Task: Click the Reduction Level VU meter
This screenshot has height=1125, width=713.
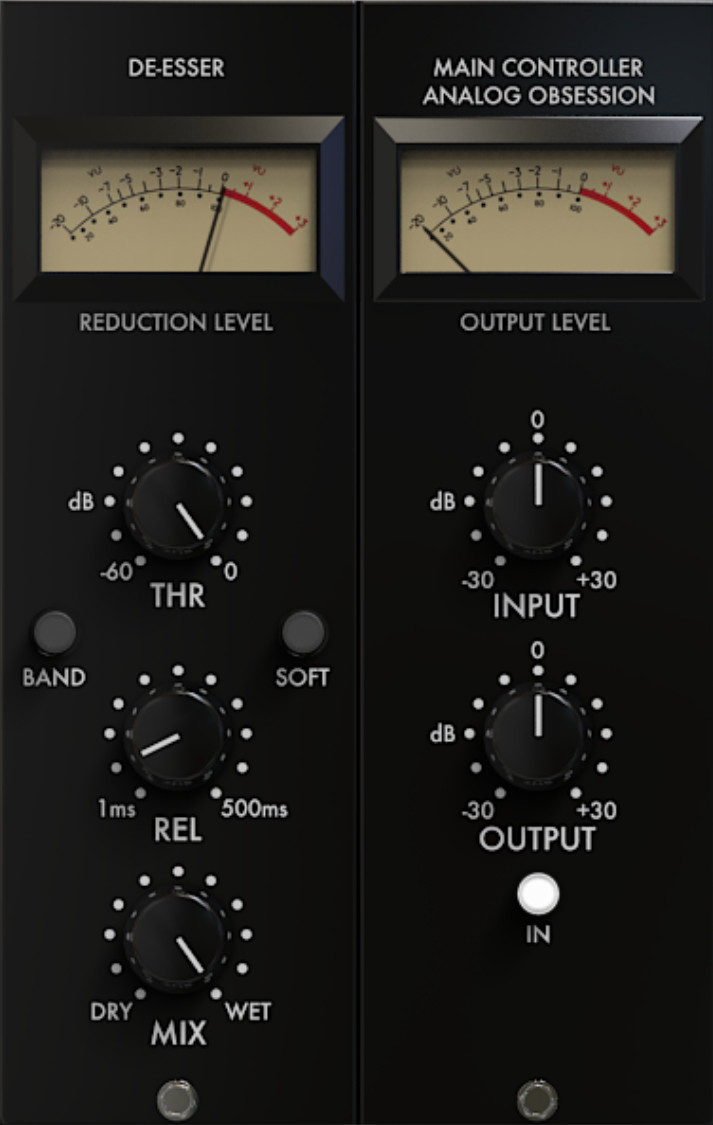Action: point(178,210)
